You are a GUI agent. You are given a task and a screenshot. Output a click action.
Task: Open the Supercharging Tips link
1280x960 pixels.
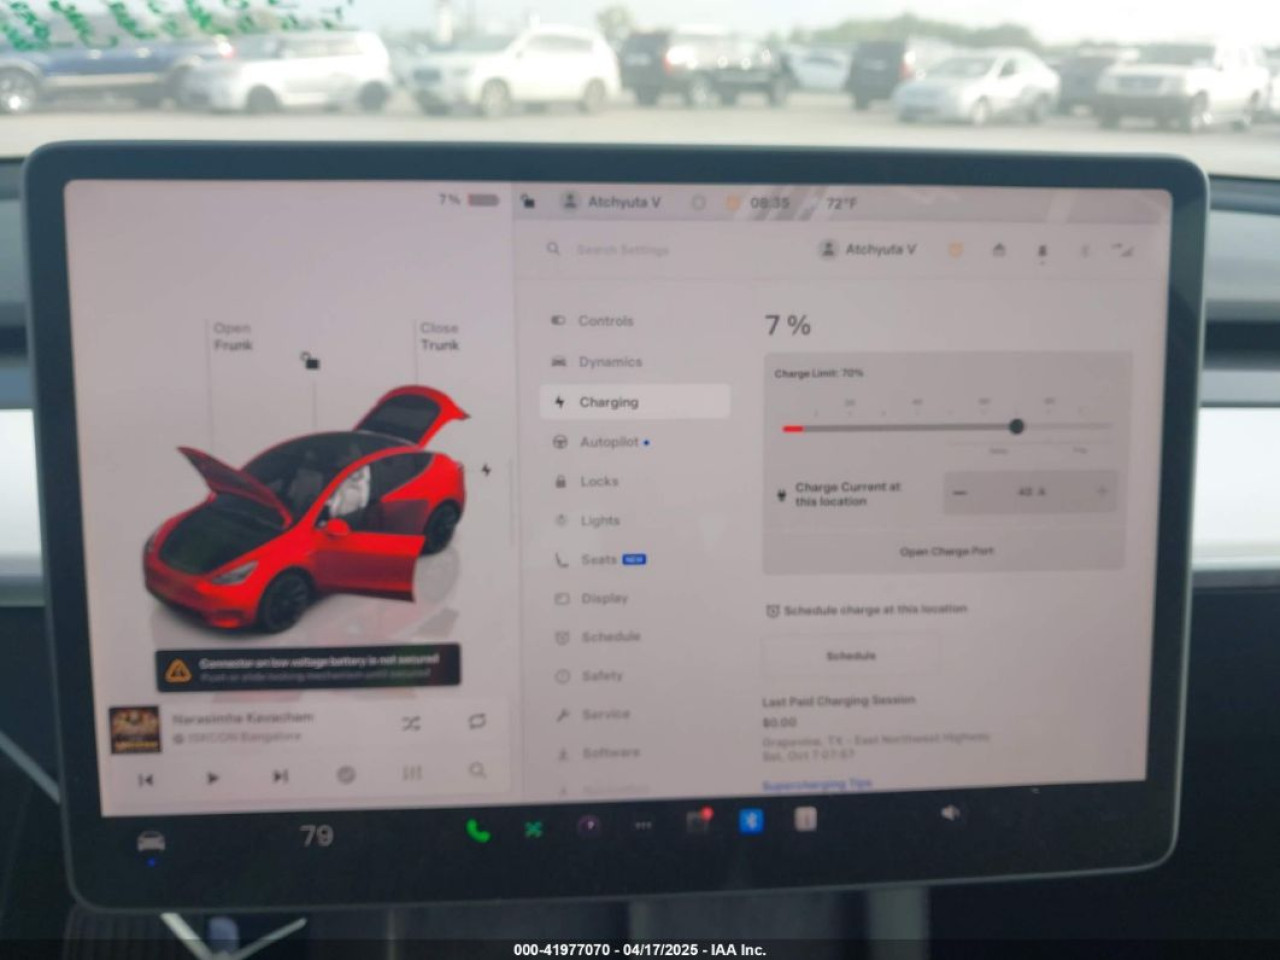[x=817, y=785]
